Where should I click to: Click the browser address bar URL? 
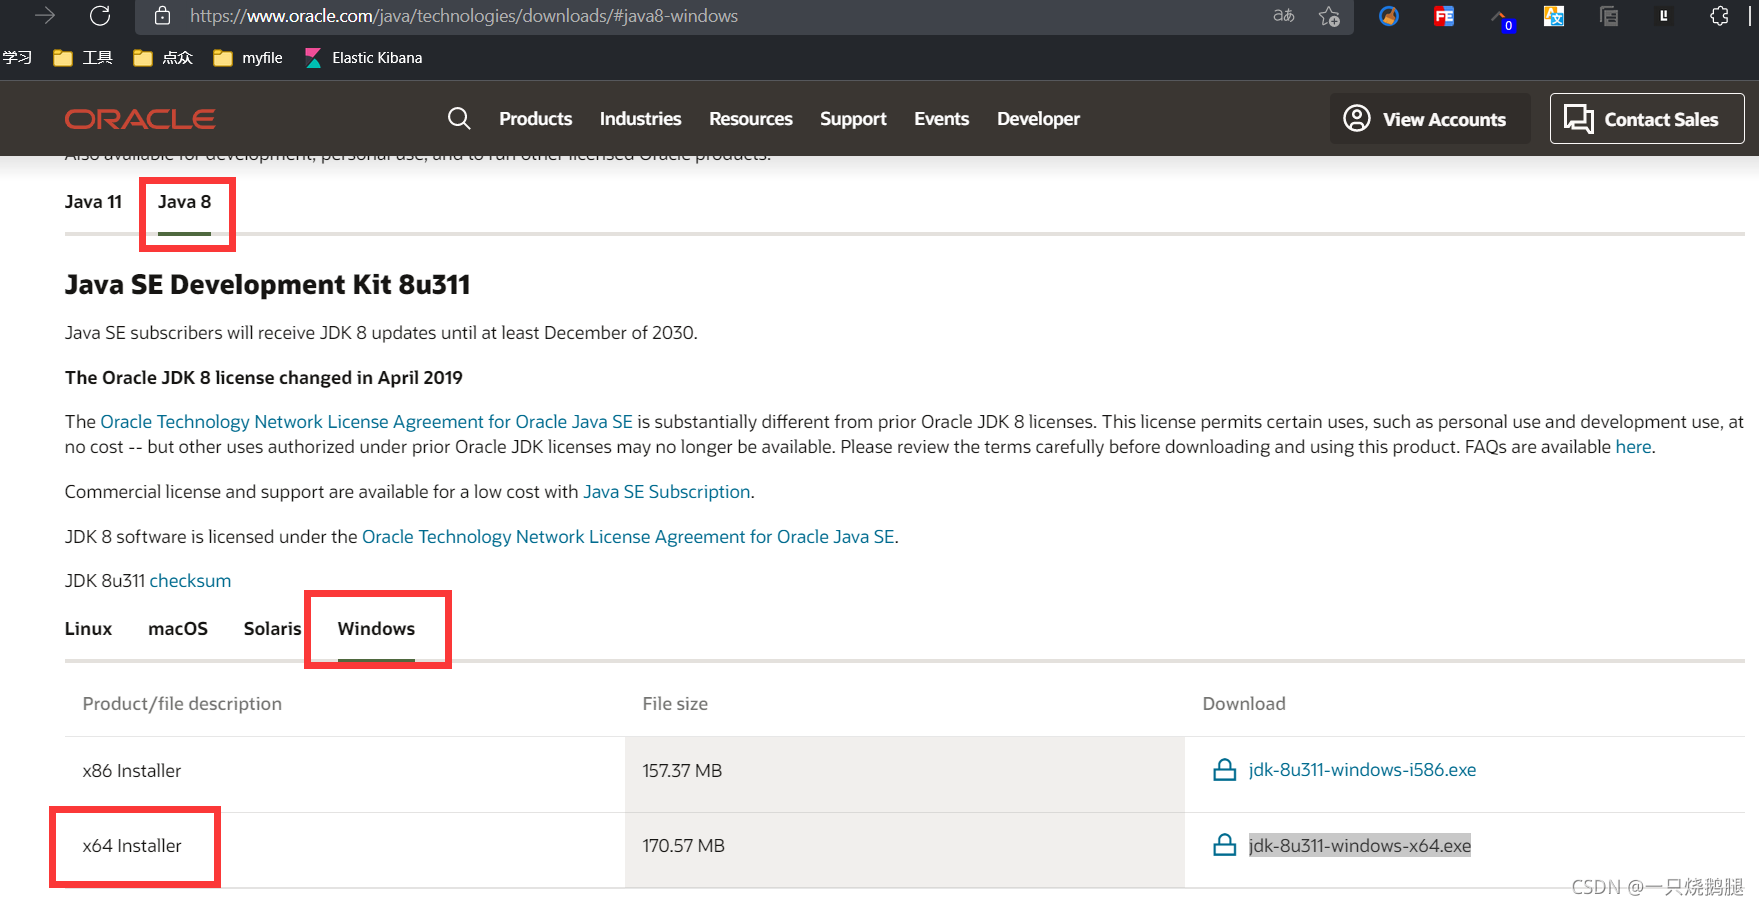tap(464, 16)
